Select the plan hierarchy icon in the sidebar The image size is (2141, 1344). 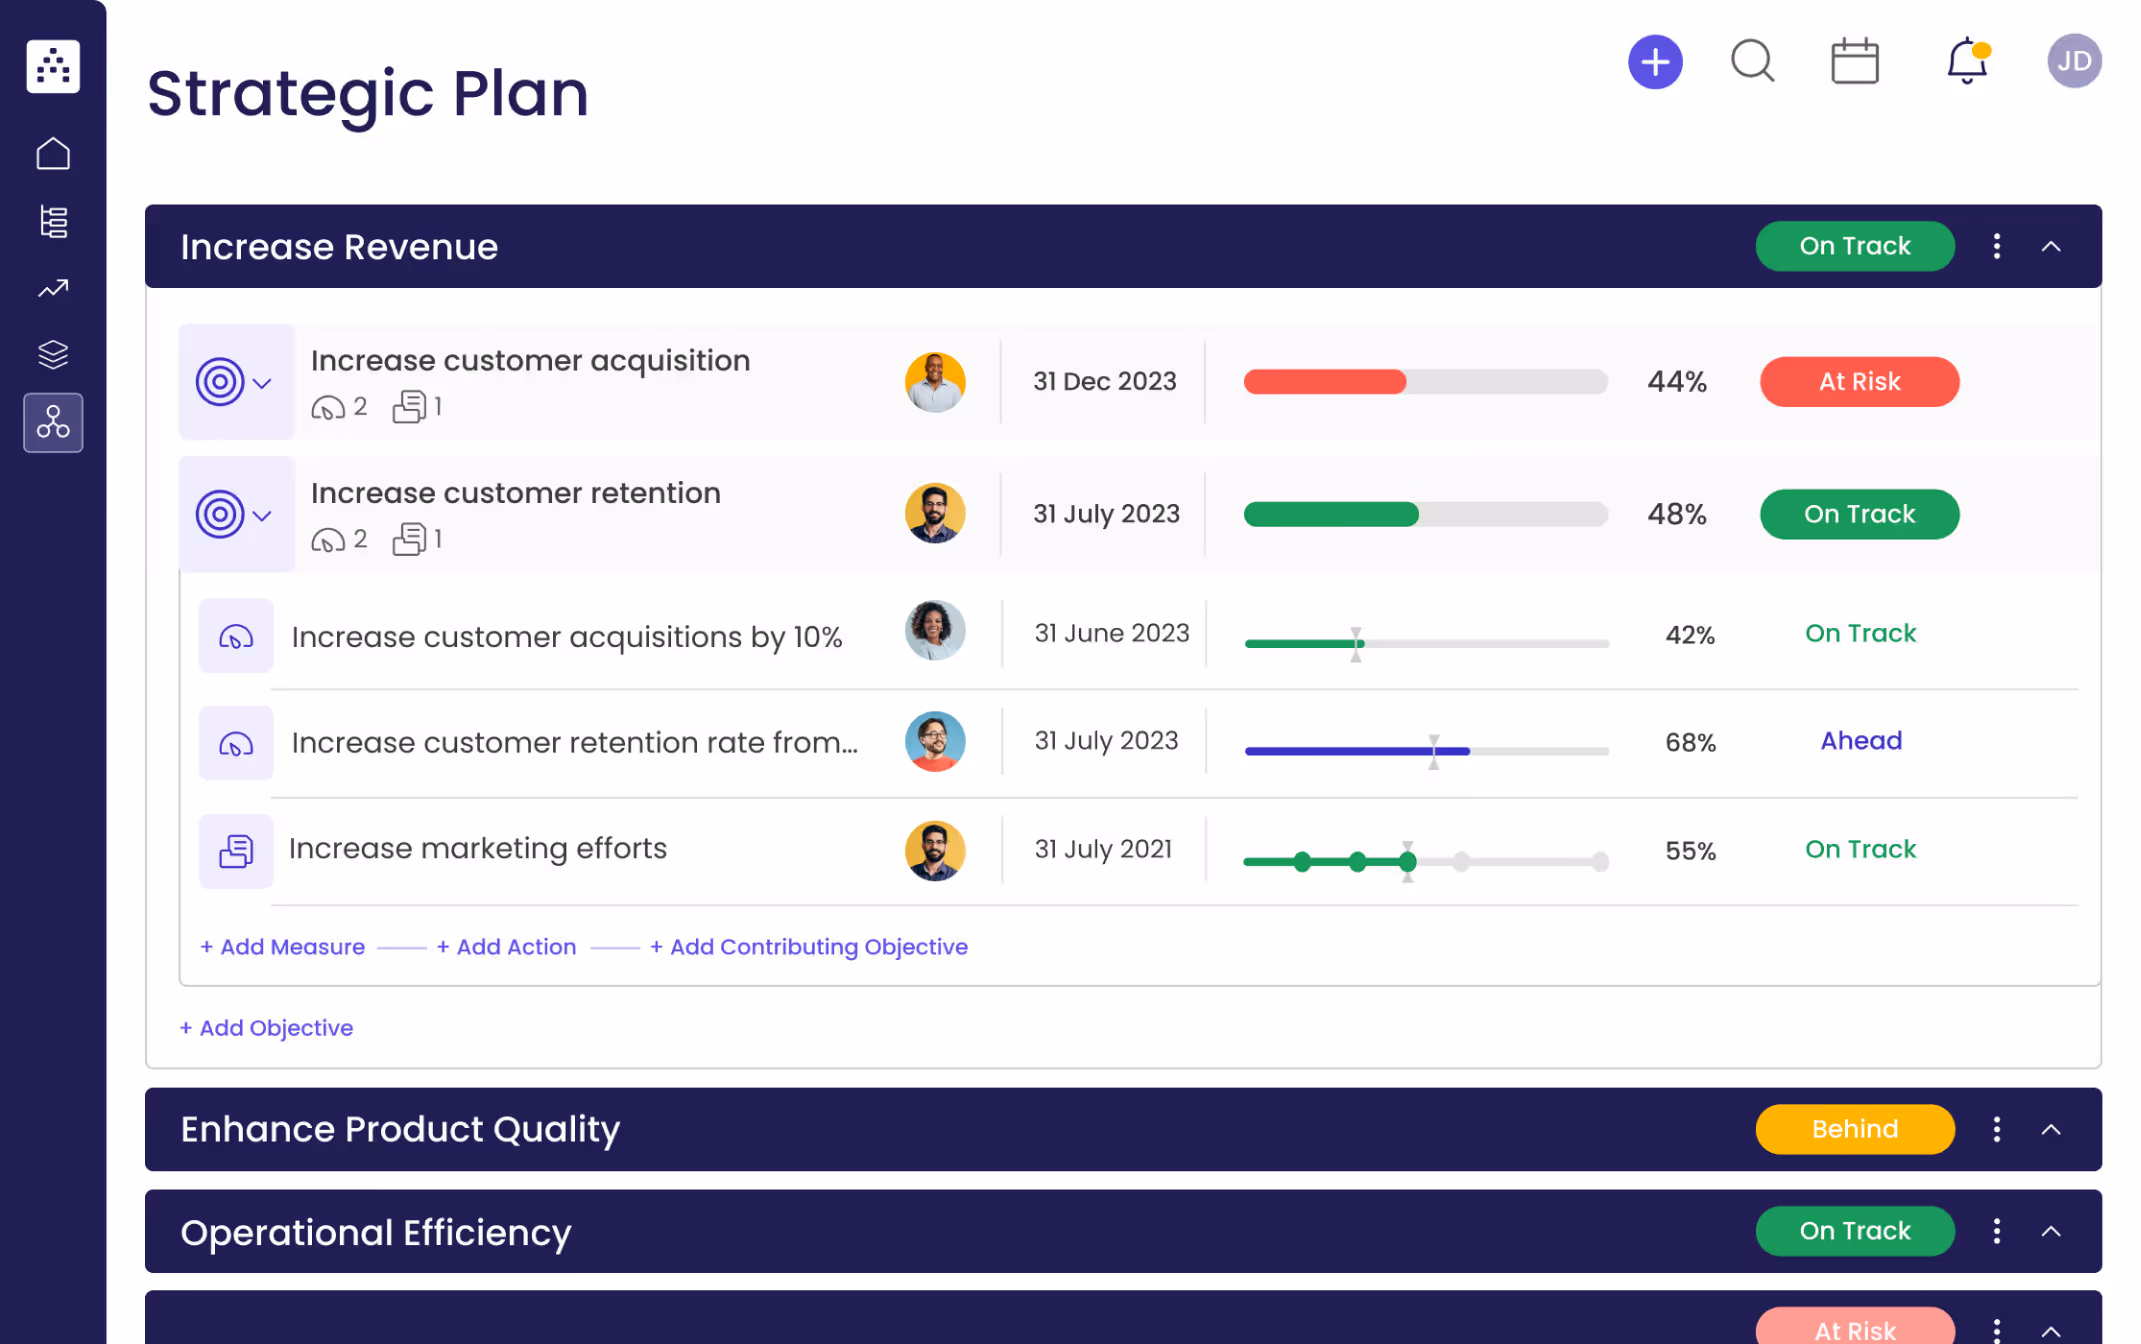coord(52,221)
